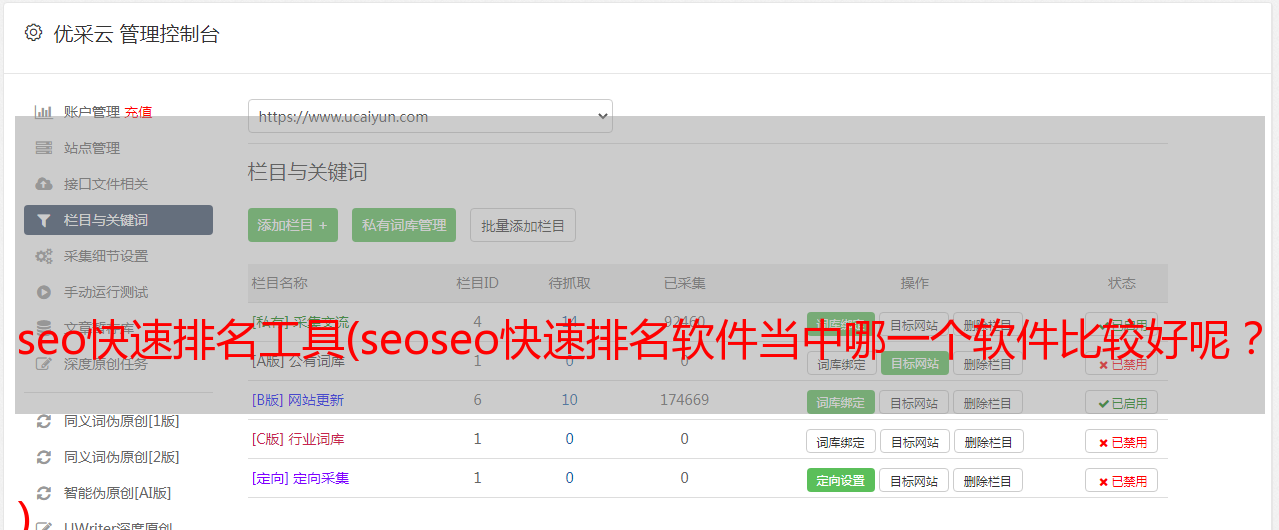This screenshot has height=530, width=1279.
Task: Click the gear icon beside 优采云 管理控制台
Action: point(34,33)
